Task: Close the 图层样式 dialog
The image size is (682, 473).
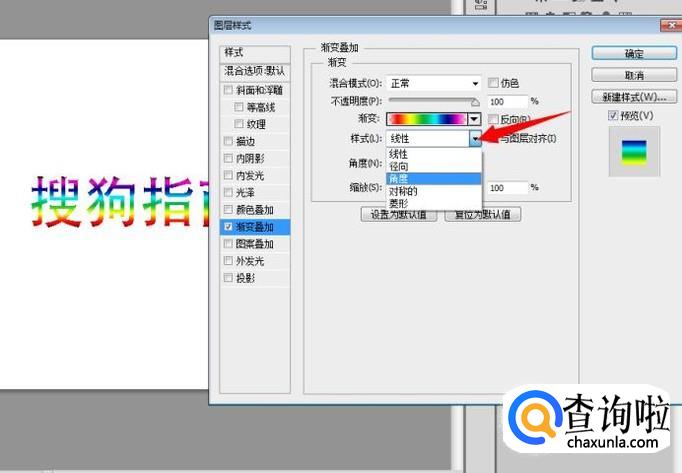Action: click(671, 25)
